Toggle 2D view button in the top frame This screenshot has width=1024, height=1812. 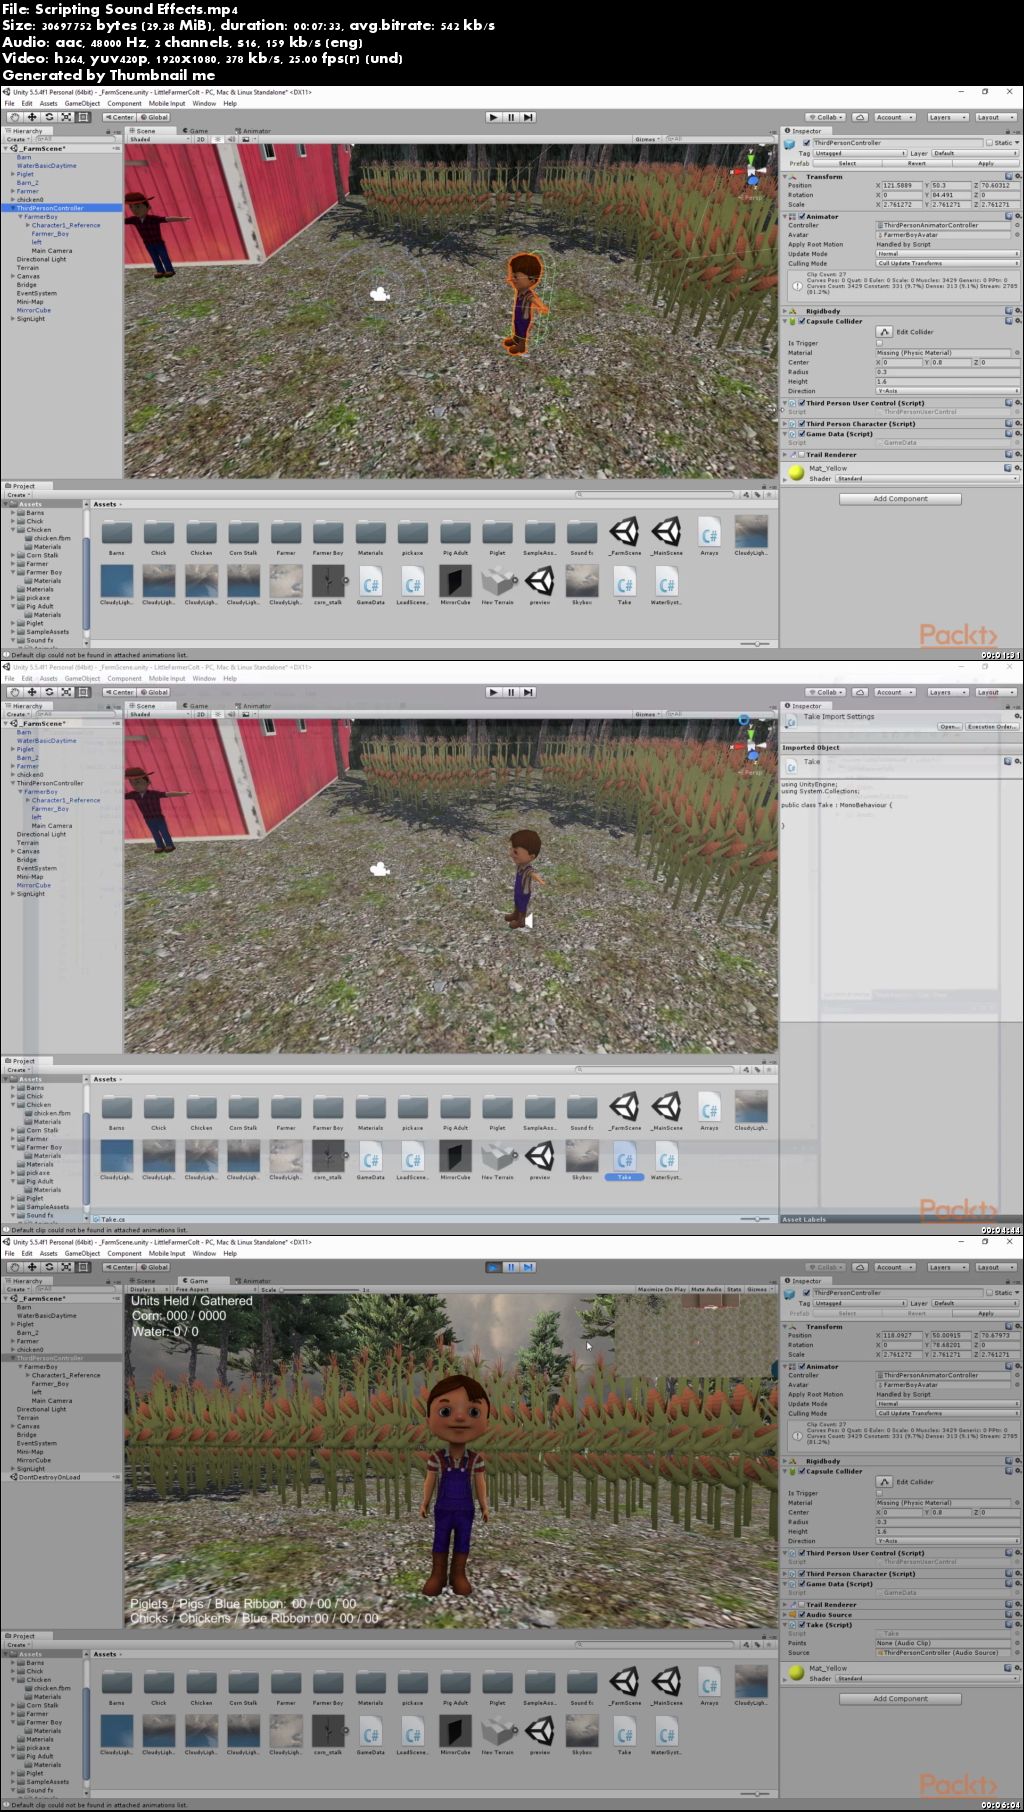(x=201, y=139)
